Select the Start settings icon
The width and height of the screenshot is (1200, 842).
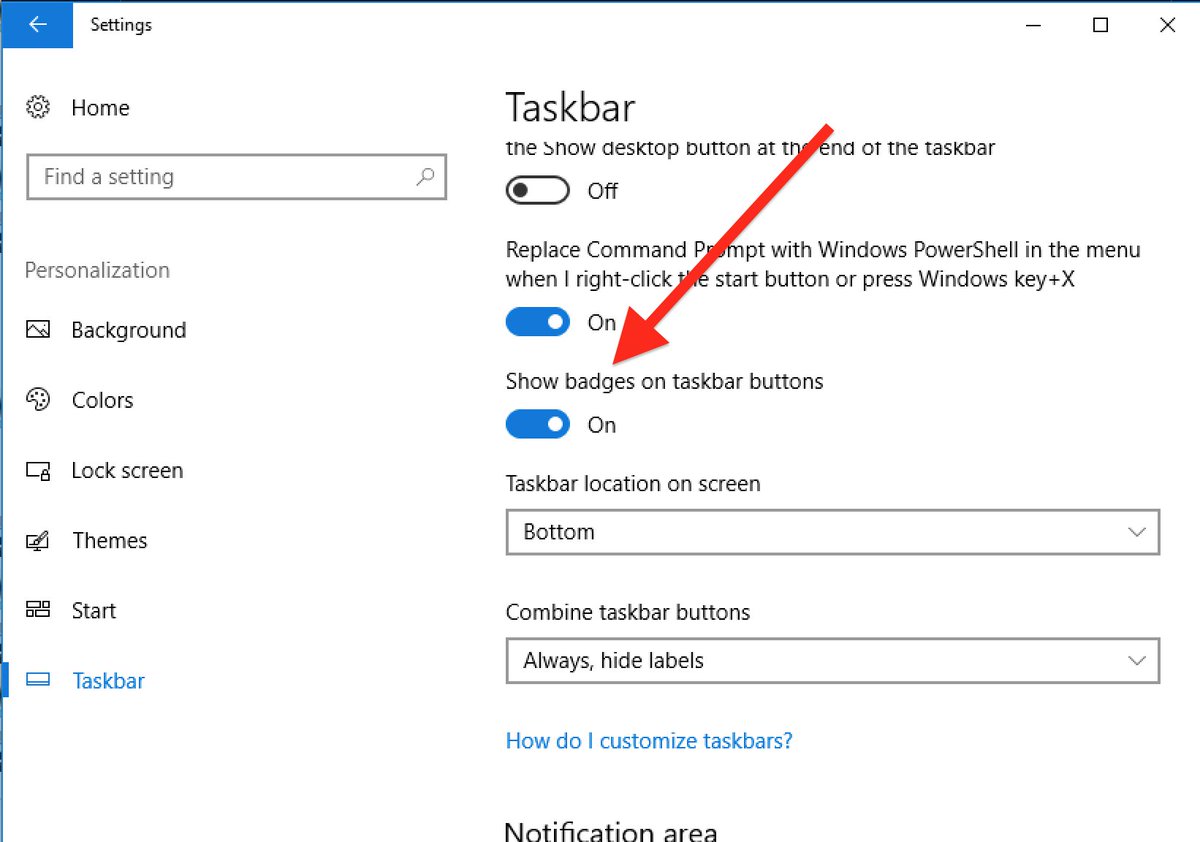coord(37,610)
